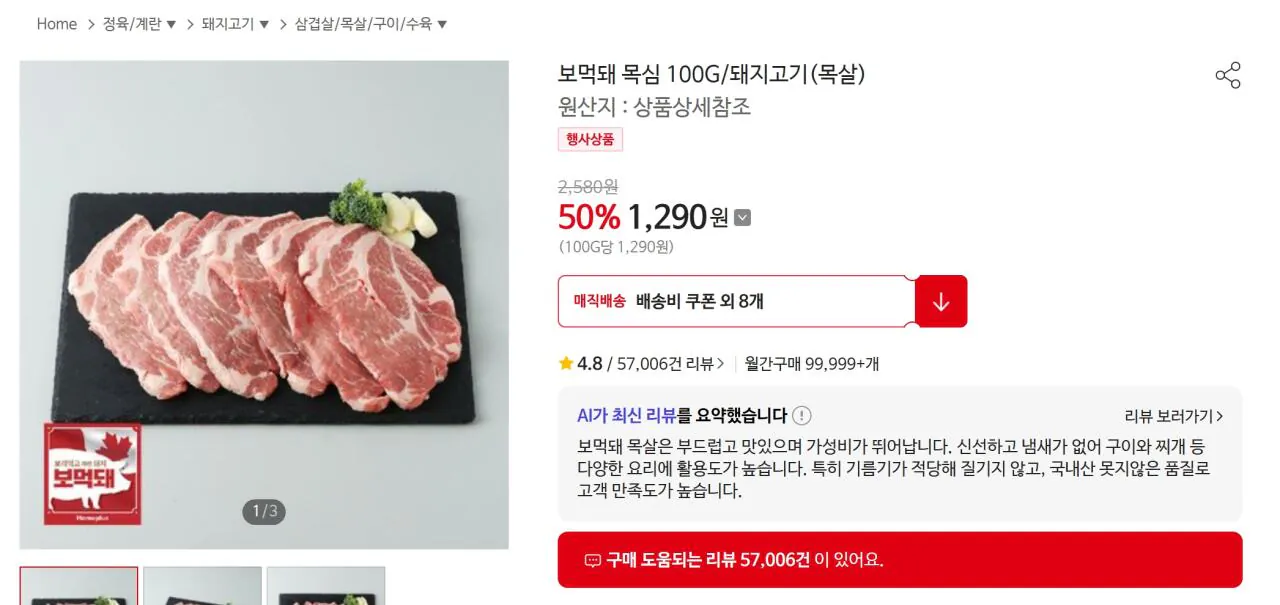Image resolution: width=1280 pixels, height=605 pixels.
Task: Click the 행사상품 event badge
Action: pyautogui.click(x=590, y=139)
